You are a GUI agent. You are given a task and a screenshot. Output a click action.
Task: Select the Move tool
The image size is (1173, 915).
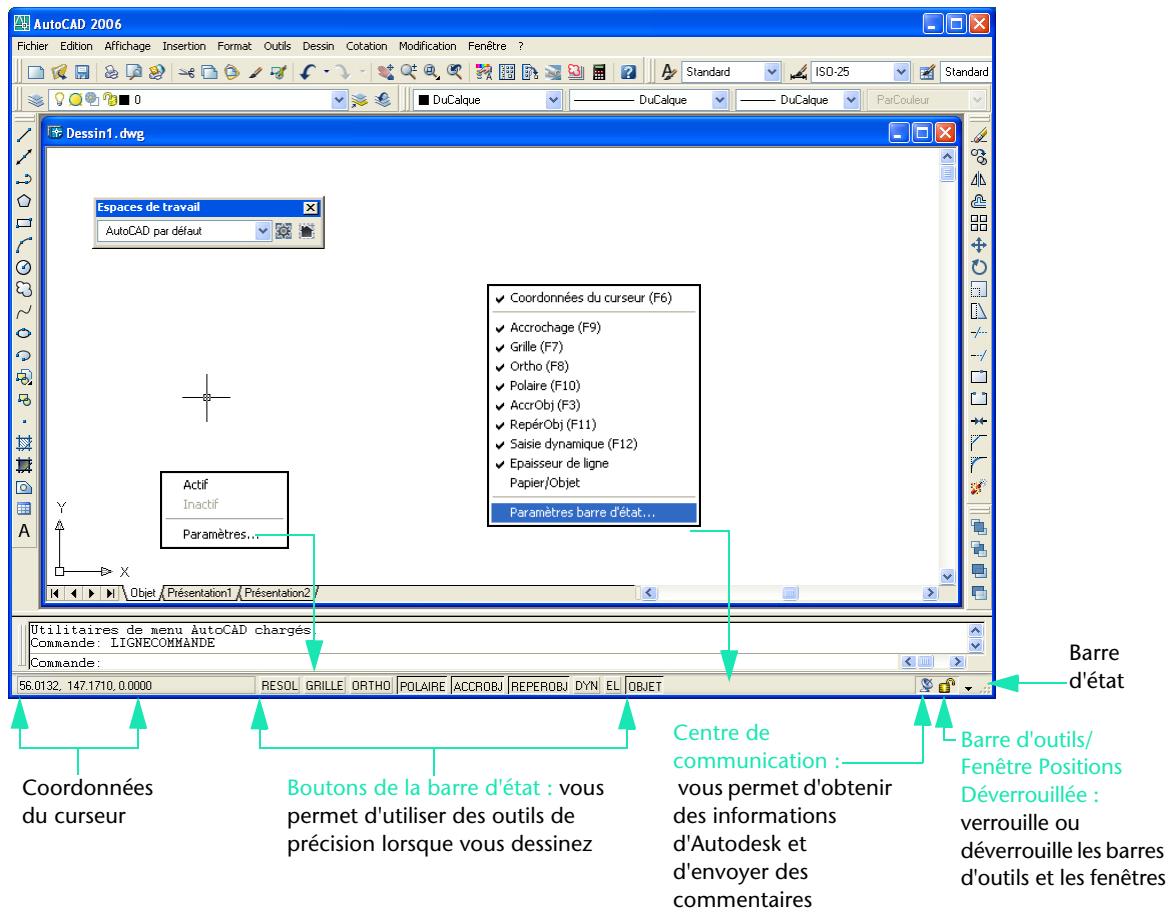[x=978, y=245]
